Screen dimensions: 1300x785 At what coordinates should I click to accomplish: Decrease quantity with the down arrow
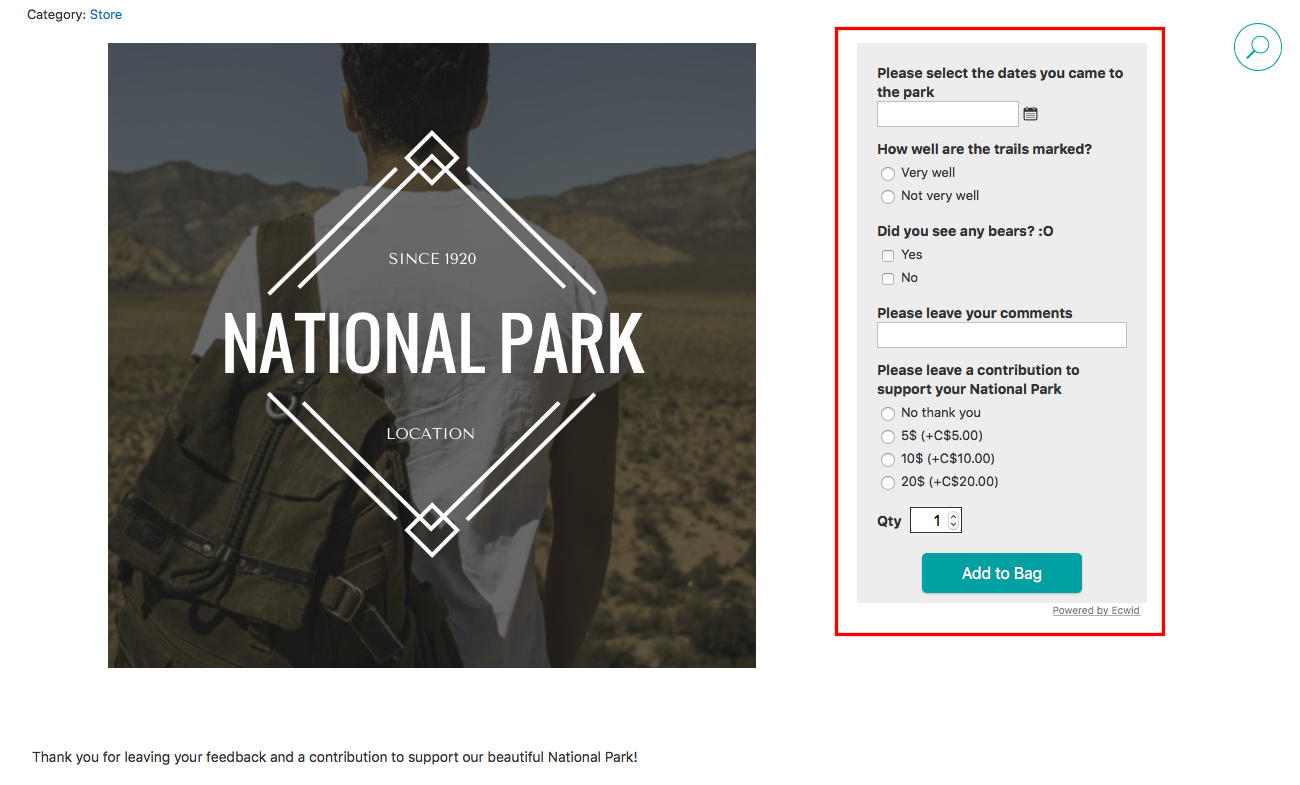click(954, 525)
